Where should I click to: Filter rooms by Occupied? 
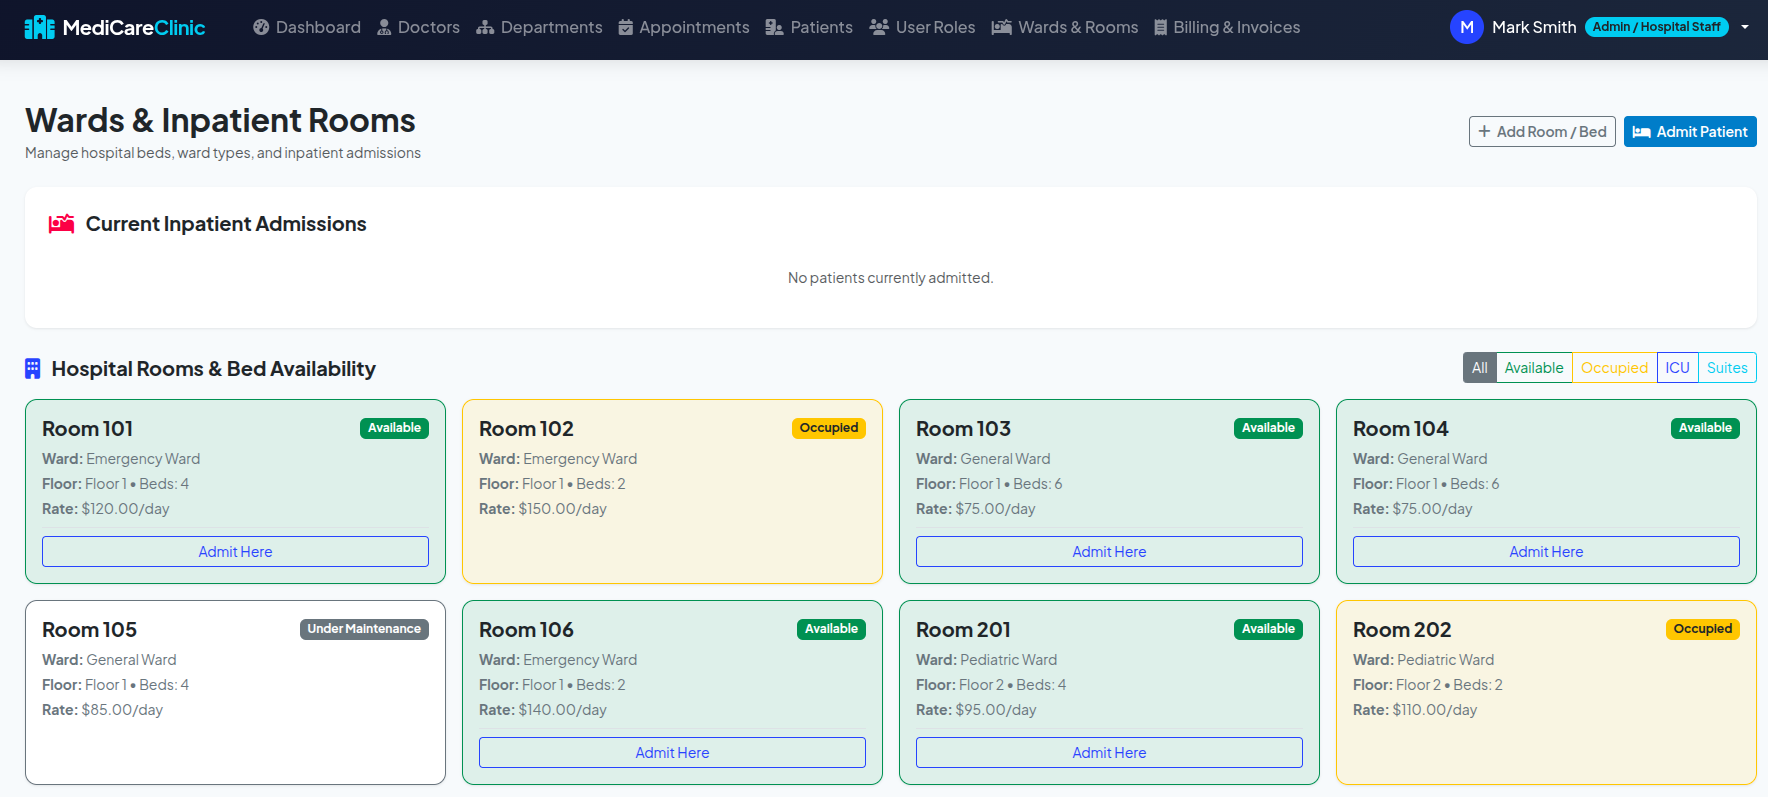1614,368
